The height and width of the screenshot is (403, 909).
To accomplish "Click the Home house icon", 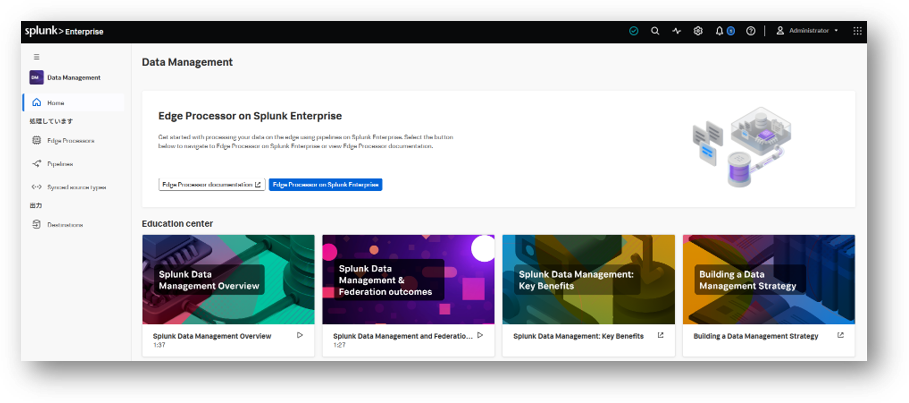I will click(x=37, y=102).
